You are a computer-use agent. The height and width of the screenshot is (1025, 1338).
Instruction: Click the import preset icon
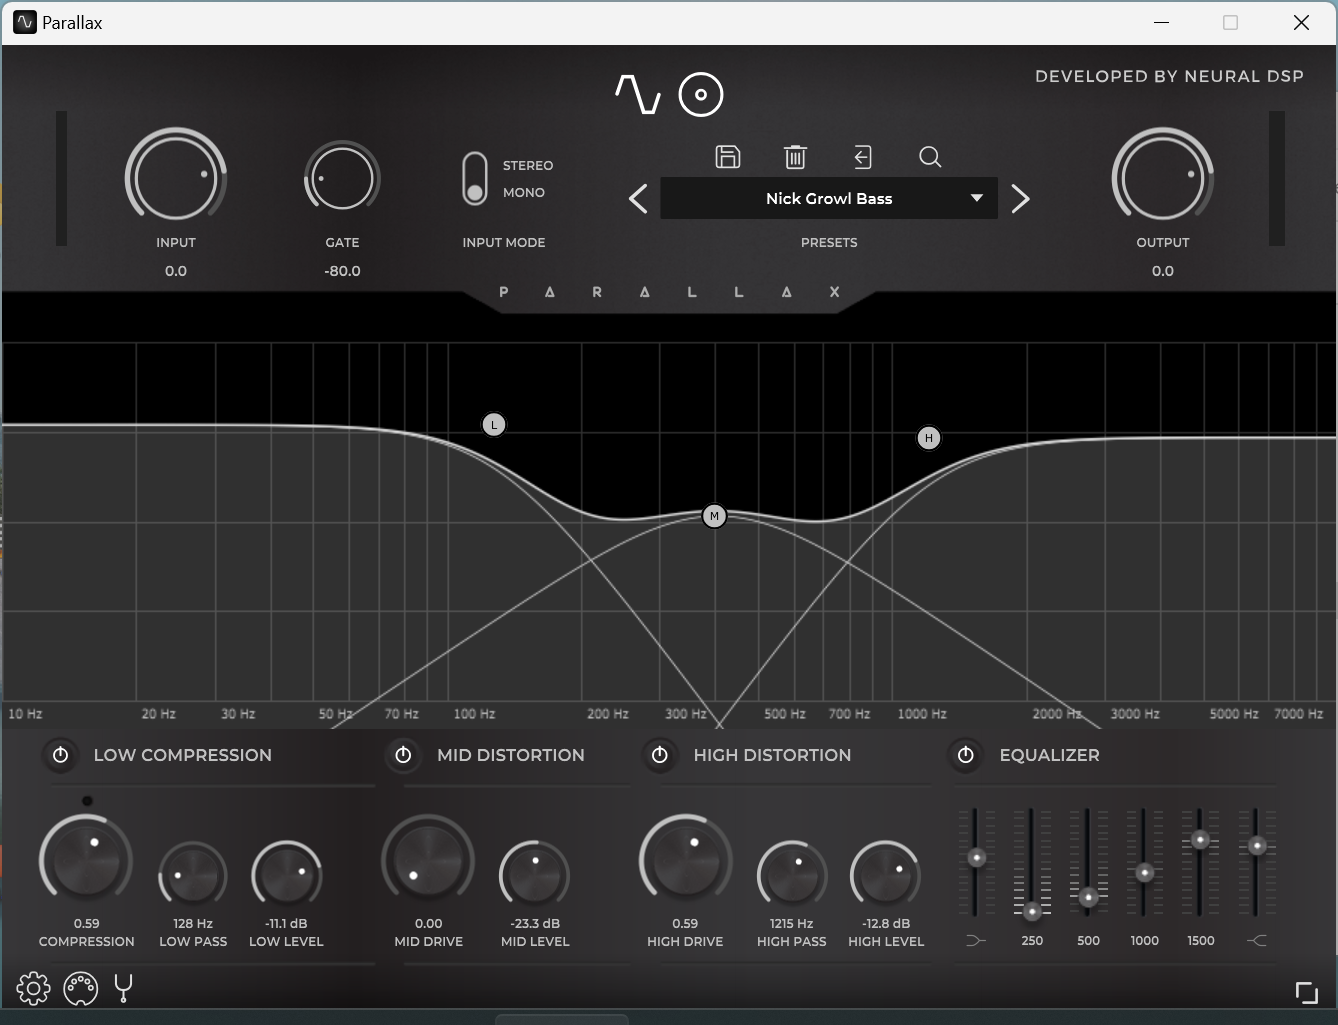coord(862,157)
